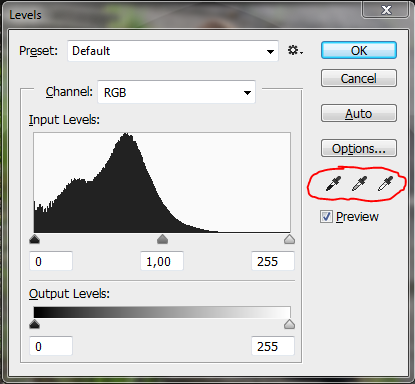Toggle the Preview checkbox
Viewport: 415px width, 384px height.
pyautogui.click(x=326, y=217)
